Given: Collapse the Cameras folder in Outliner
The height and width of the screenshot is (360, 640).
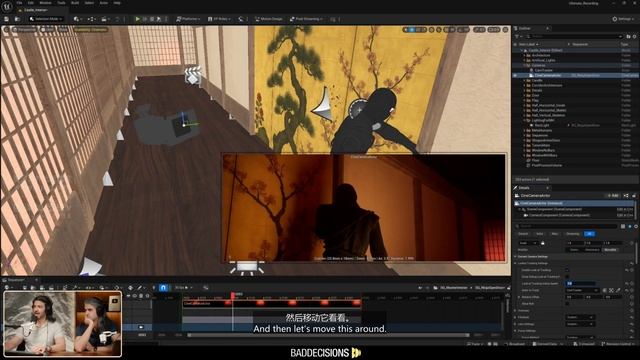Looking at the screenshot, I should 524,65.
